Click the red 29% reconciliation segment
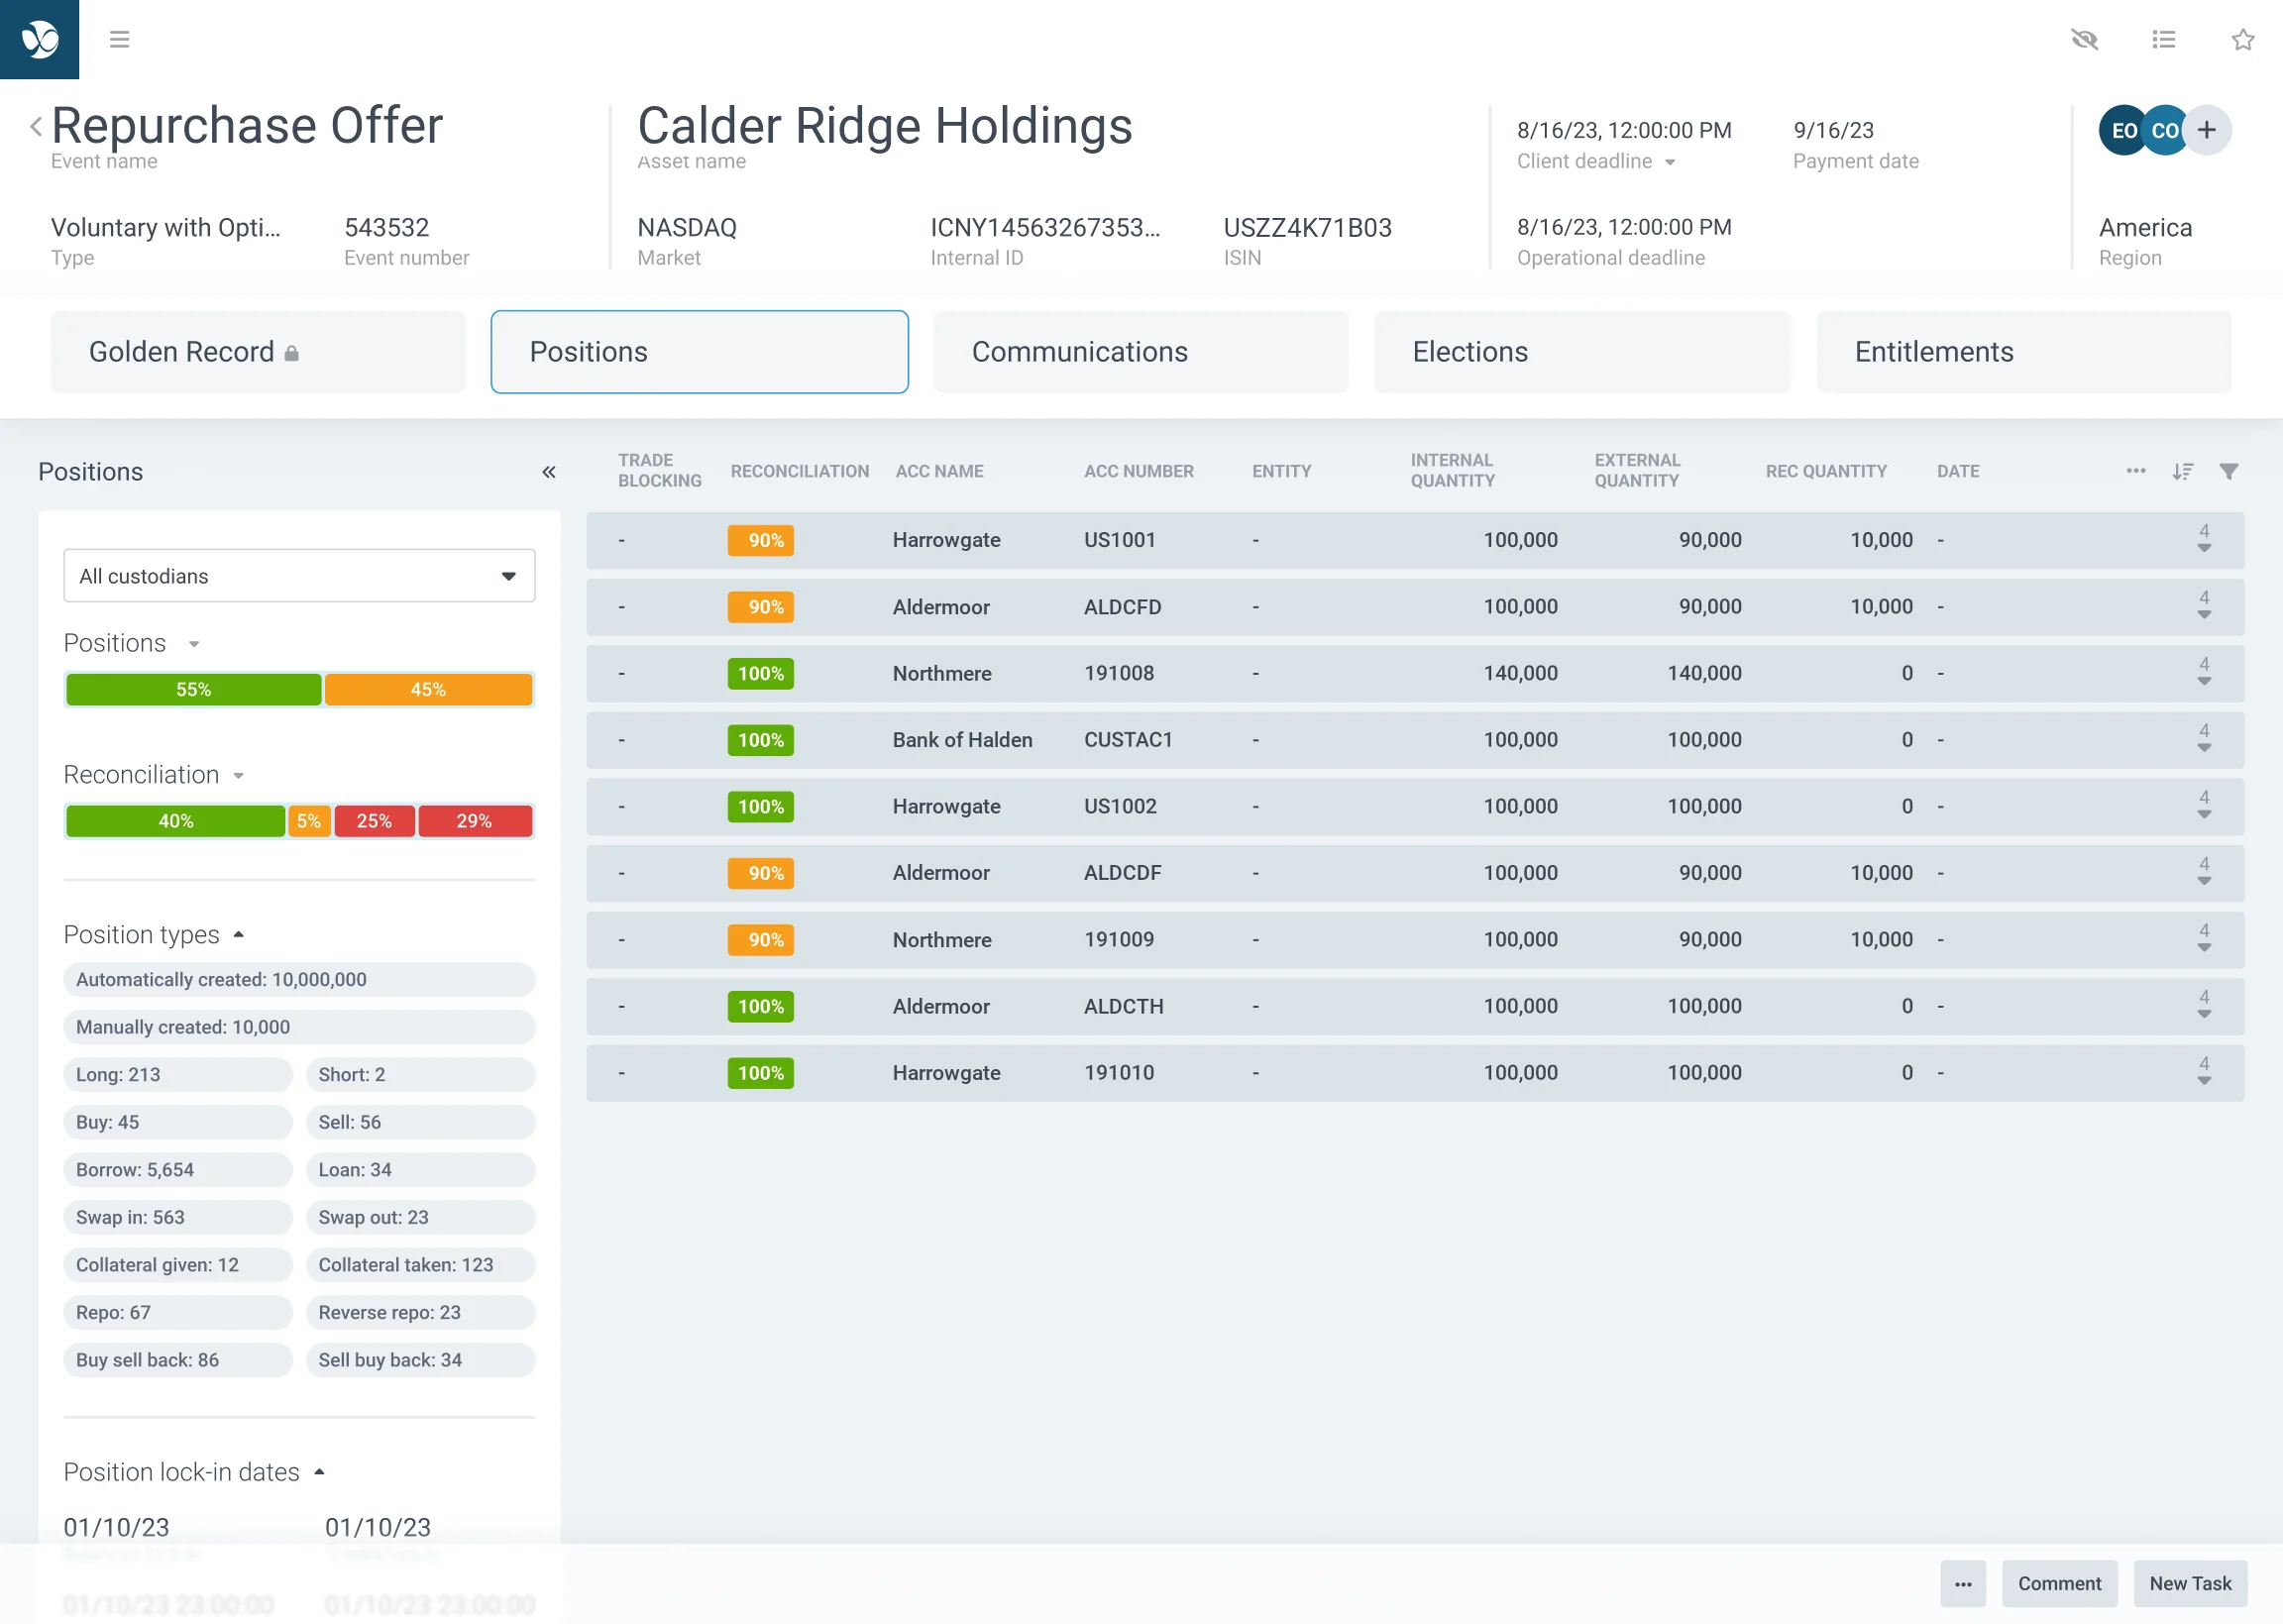 [x=475, y=821]
